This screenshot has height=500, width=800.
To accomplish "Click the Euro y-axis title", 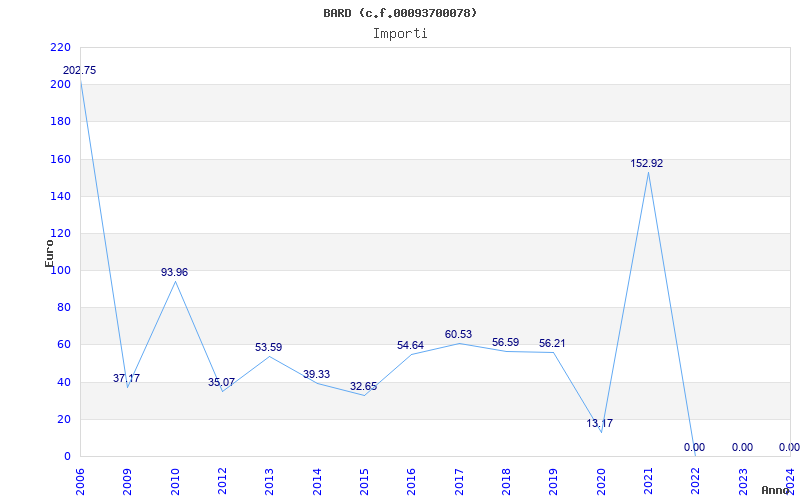I will (x=49, y=254).
